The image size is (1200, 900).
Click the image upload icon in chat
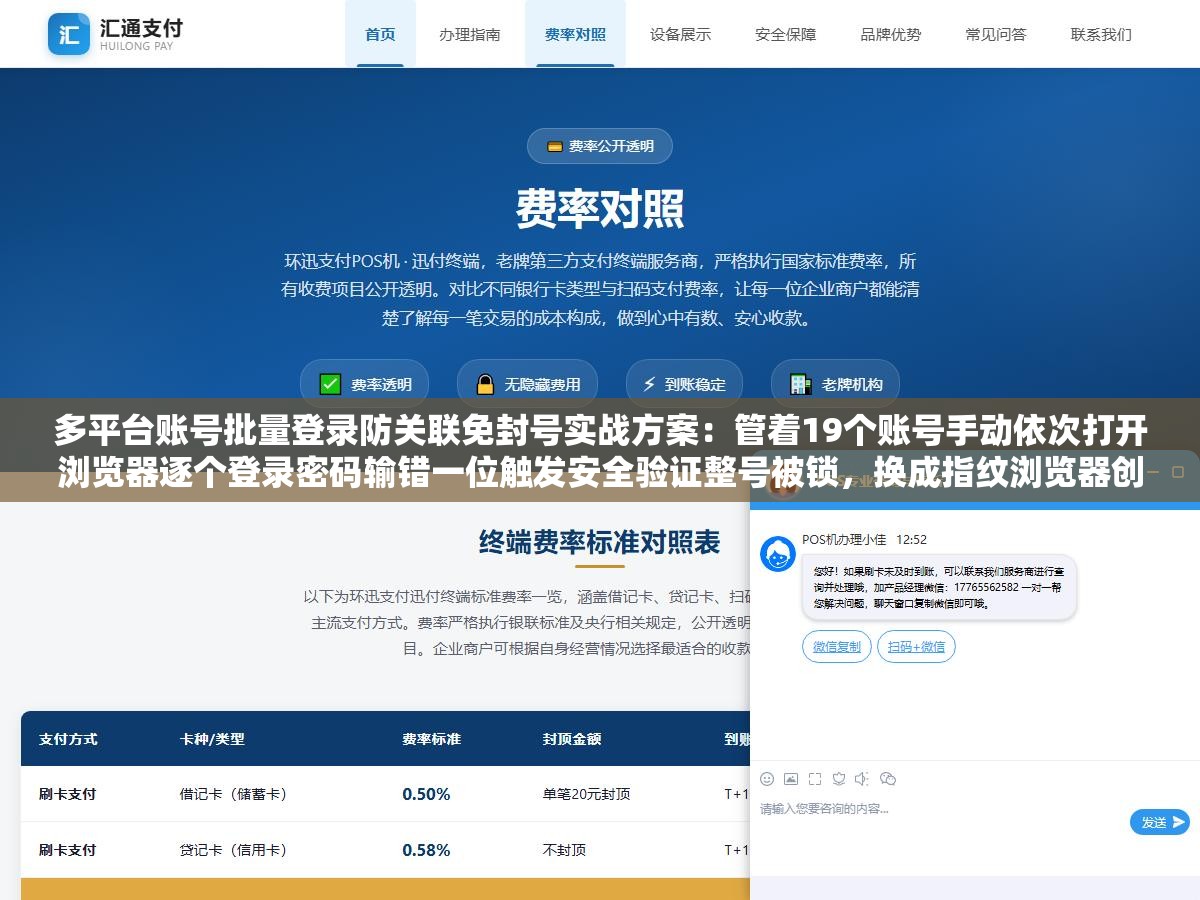point(791,779)
